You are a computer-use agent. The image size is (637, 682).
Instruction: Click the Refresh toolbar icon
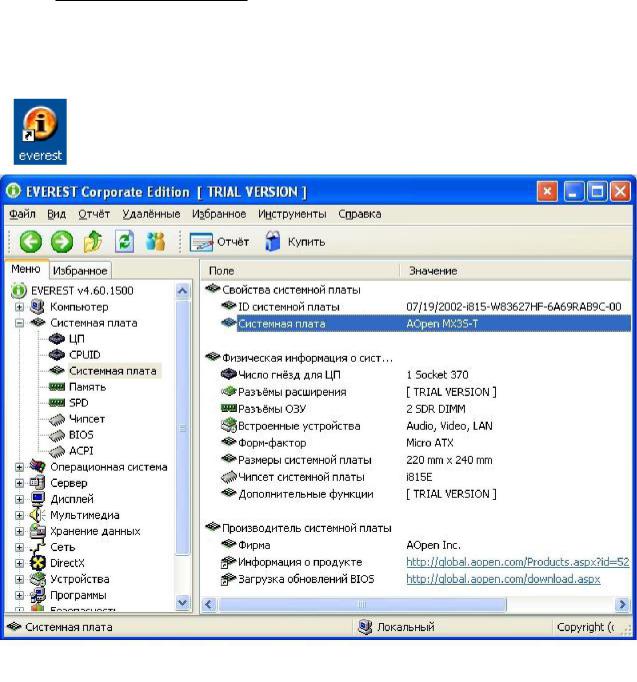(124, 241)
